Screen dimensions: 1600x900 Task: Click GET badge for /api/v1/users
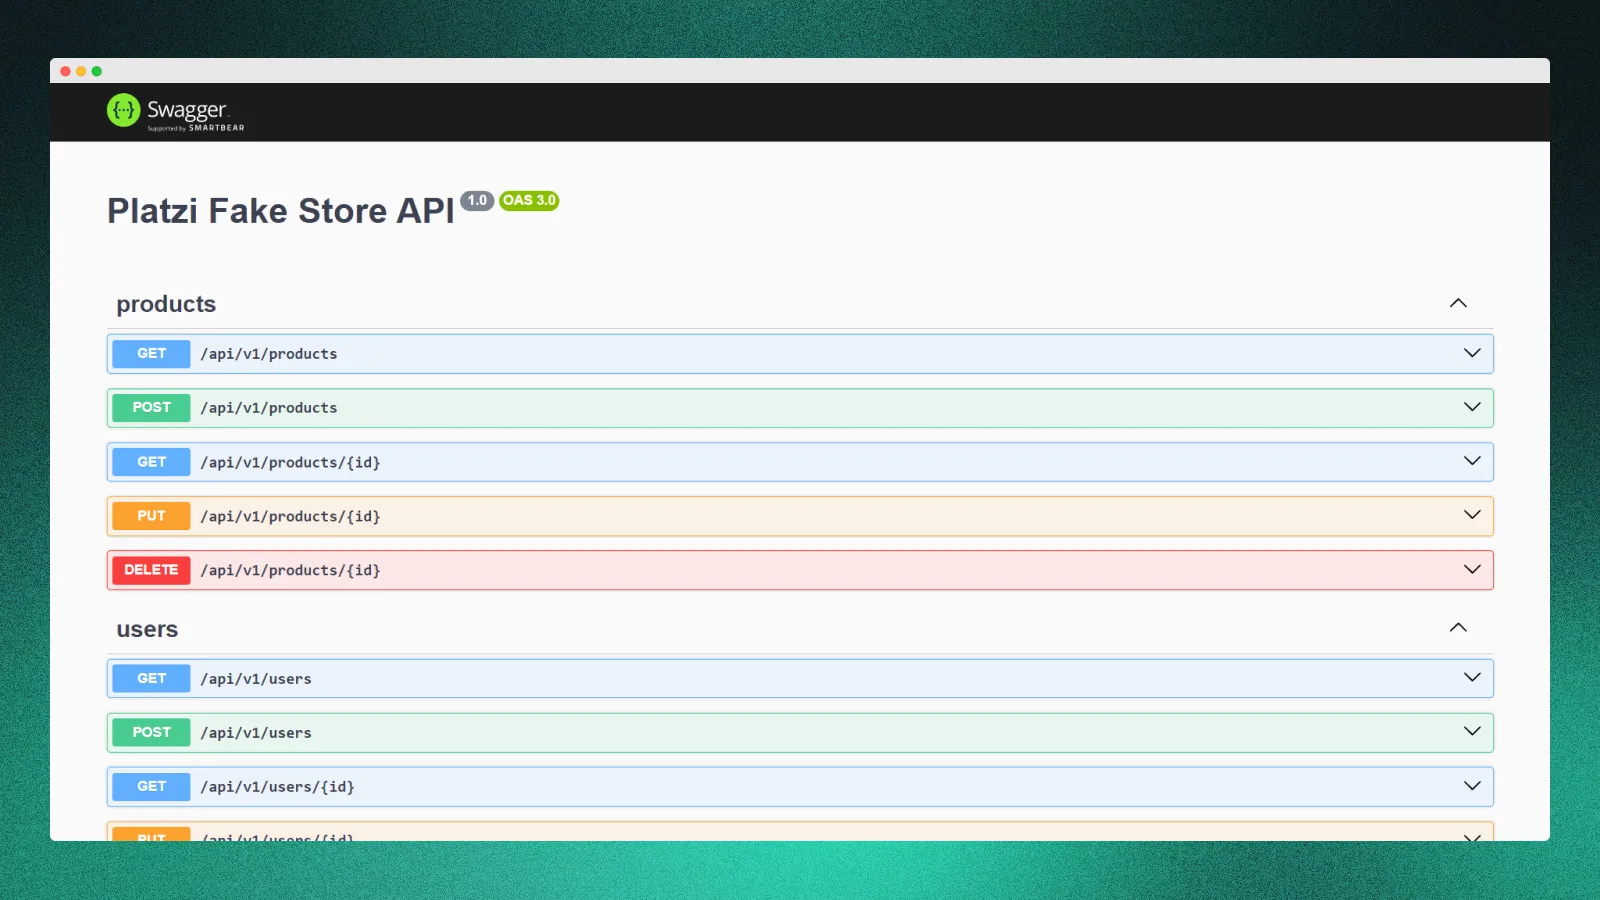point(151,679)
